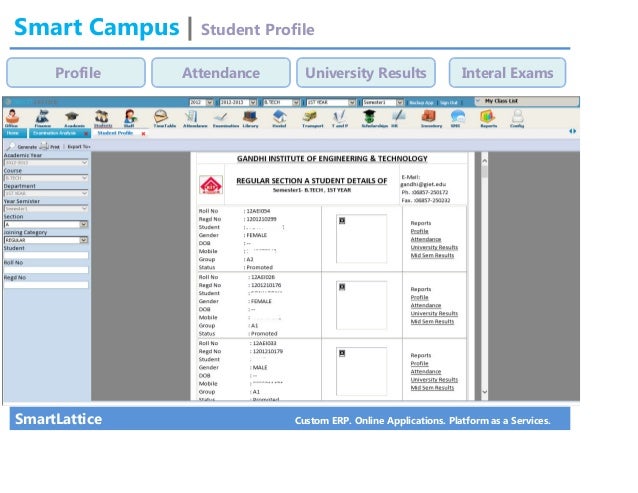Click the tab strip navigation arrows

[572, 131]
